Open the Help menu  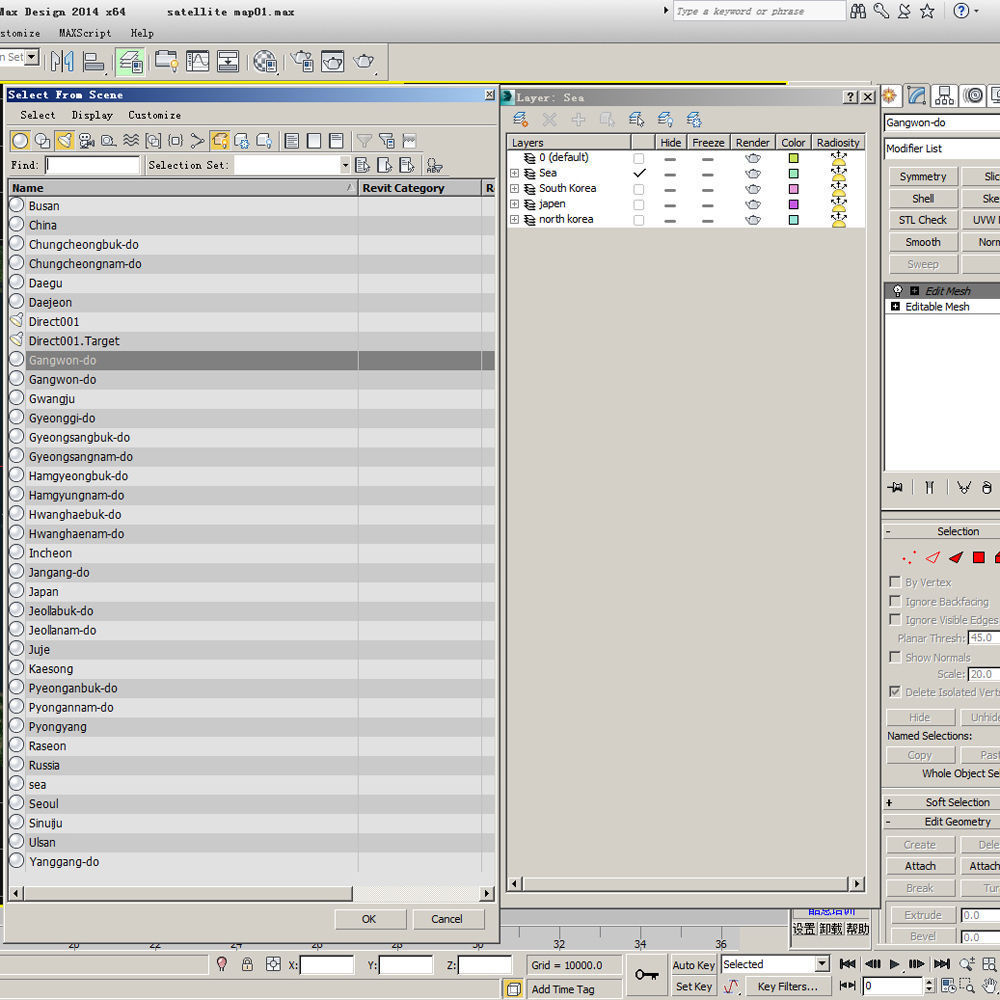(x=142, y=33)
